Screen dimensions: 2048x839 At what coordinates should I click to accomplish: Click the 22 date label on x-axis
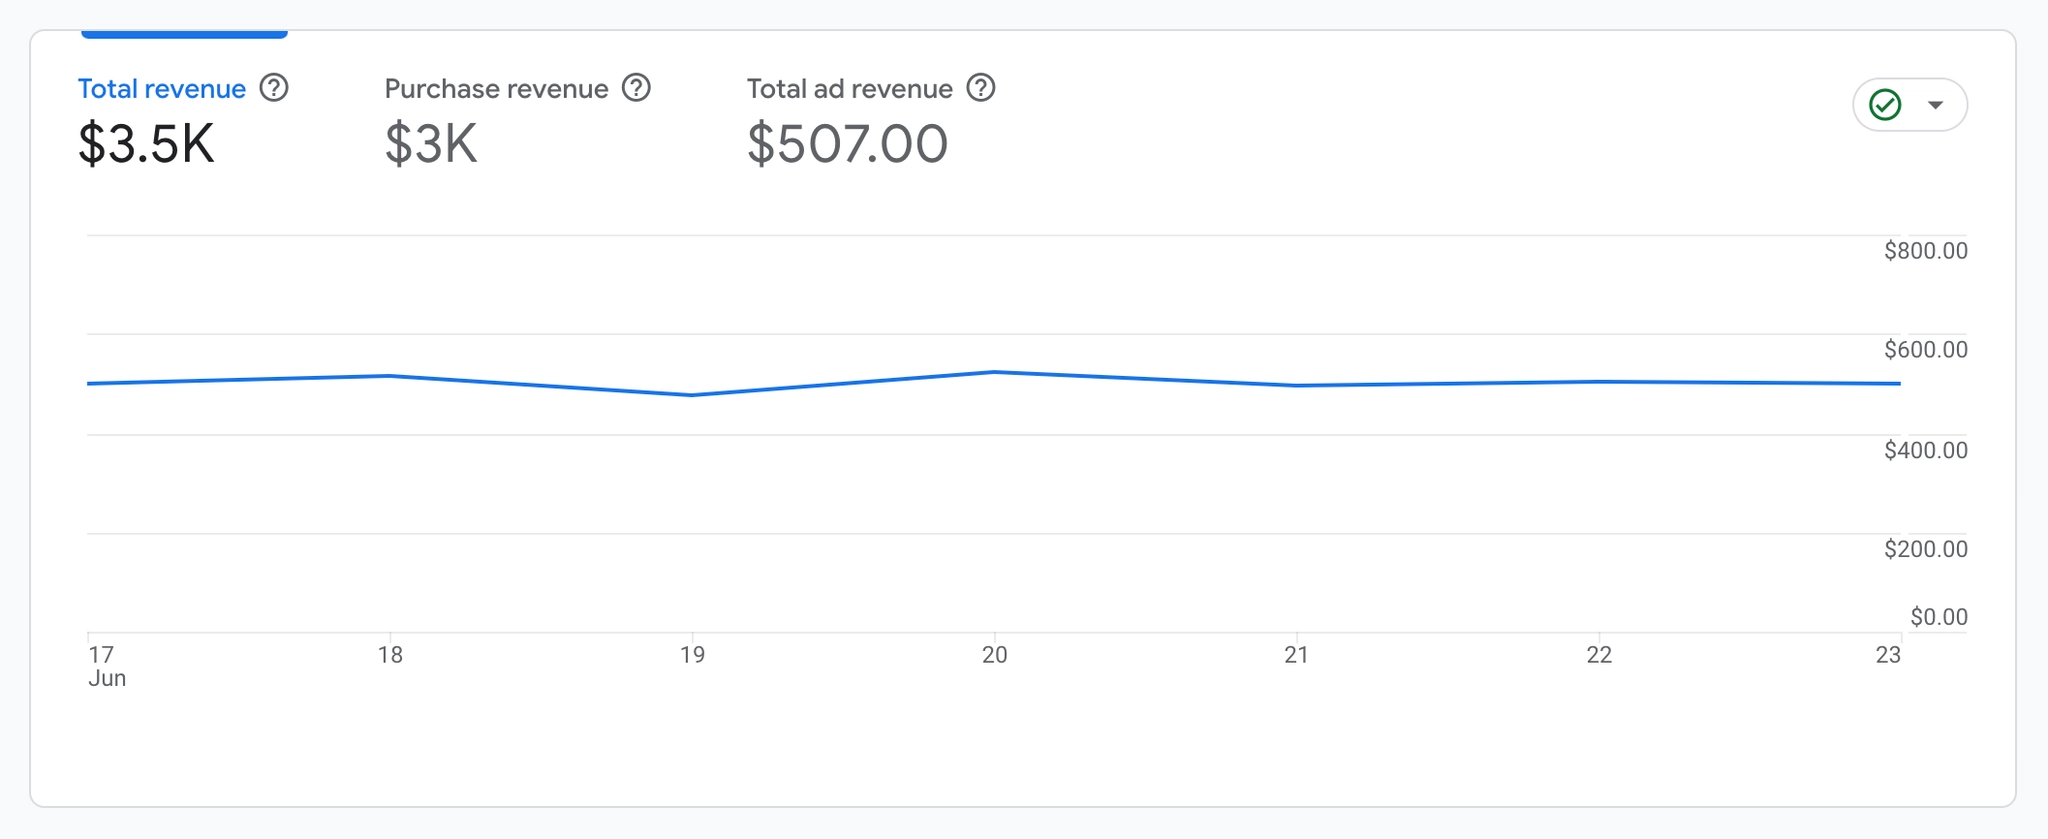click(x=1599, y=655)
